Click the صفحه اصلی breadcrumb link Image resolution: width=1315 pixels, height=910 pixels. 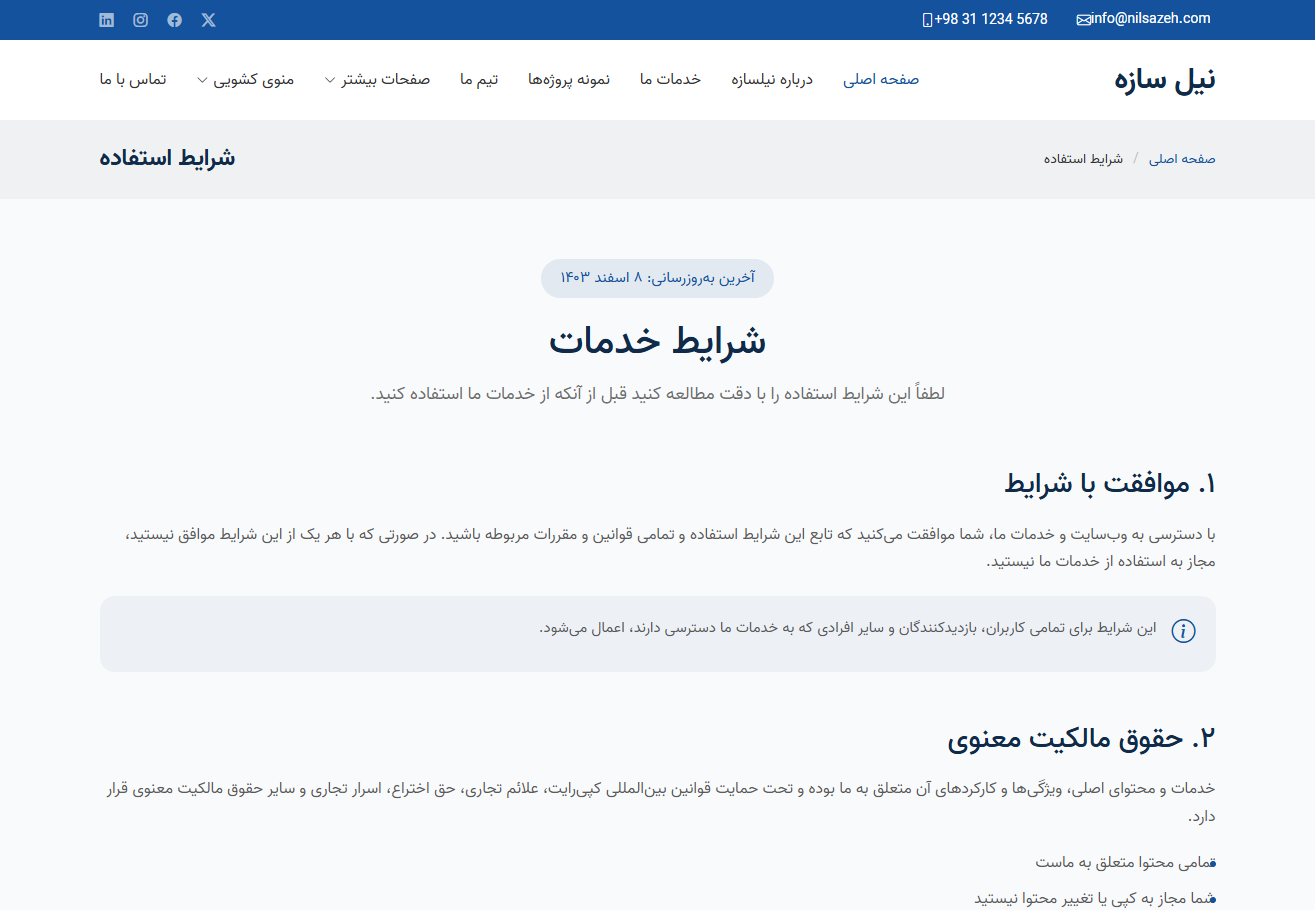(x=1182, y=158)
